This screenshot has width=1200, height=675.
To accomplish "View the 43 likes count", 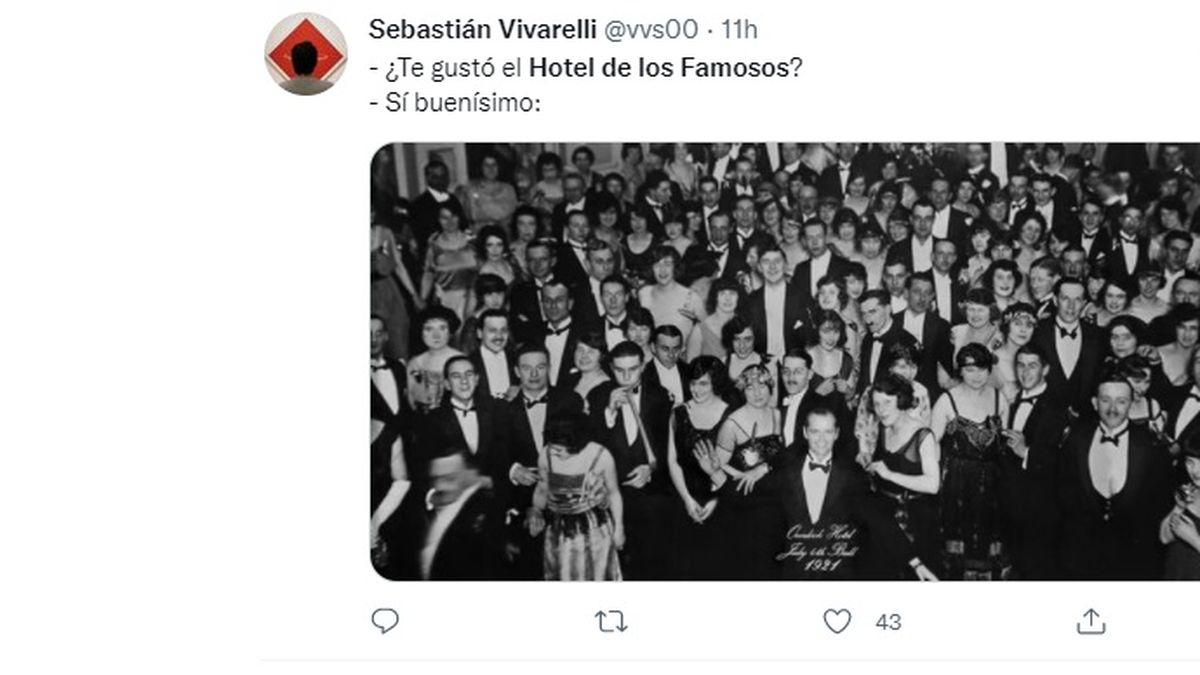I will coord(888,622).
